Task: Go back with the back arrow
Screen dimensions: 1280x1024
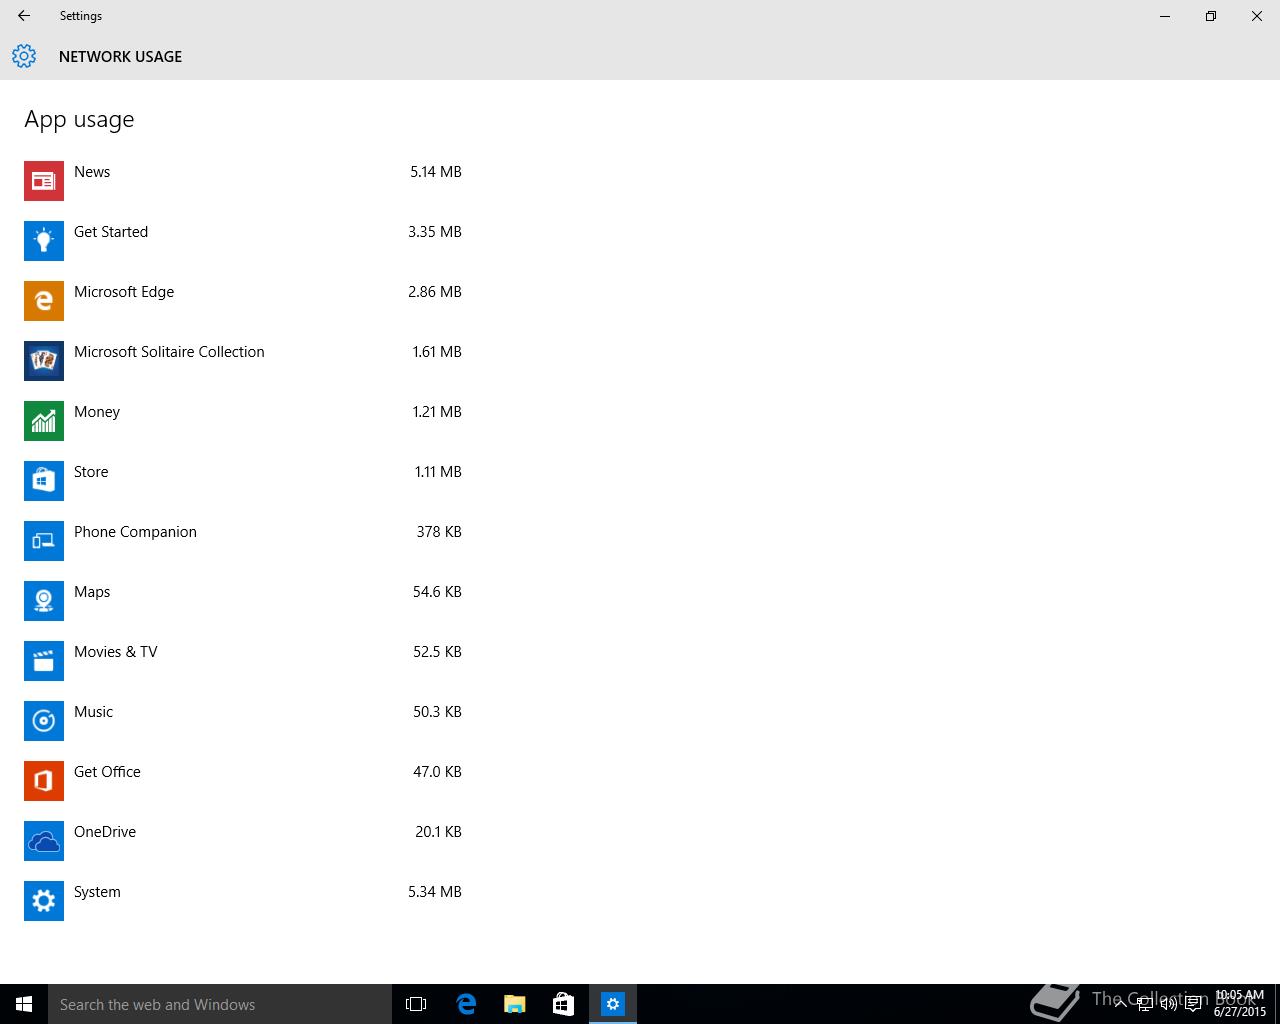Action: (24, 16)
